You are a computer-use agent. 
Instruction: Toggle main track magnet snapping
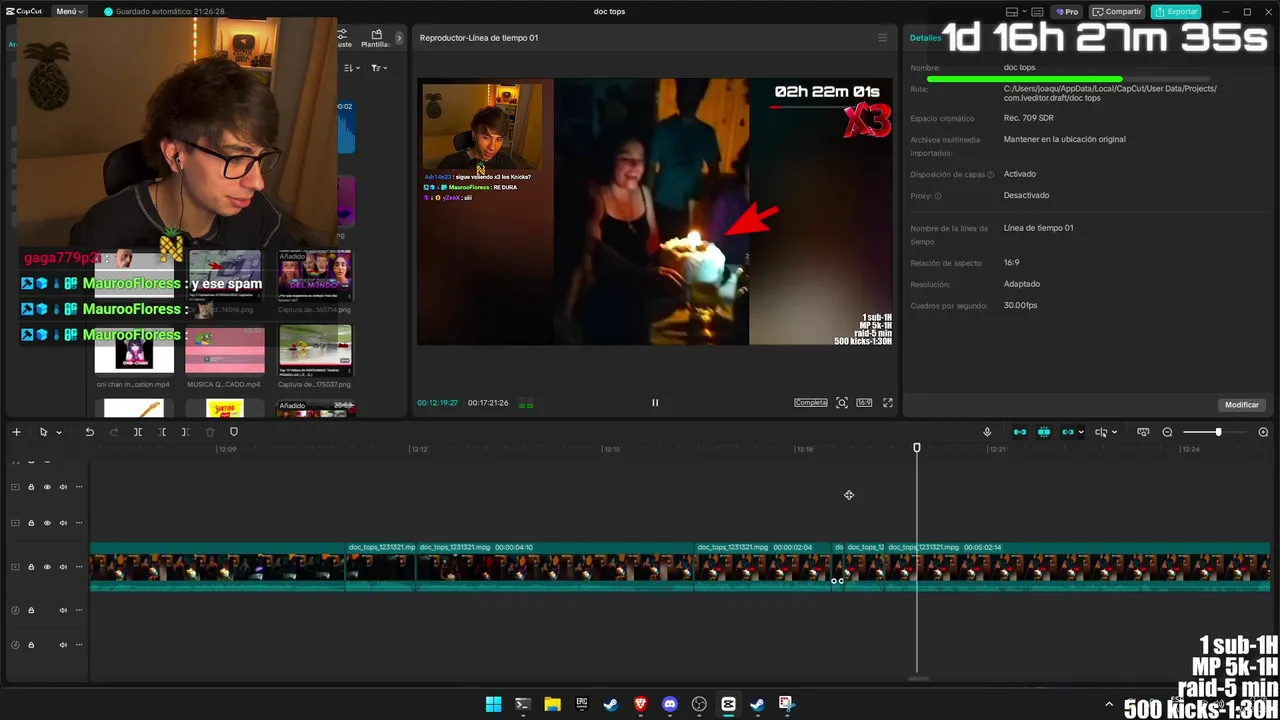[1020, 432]
